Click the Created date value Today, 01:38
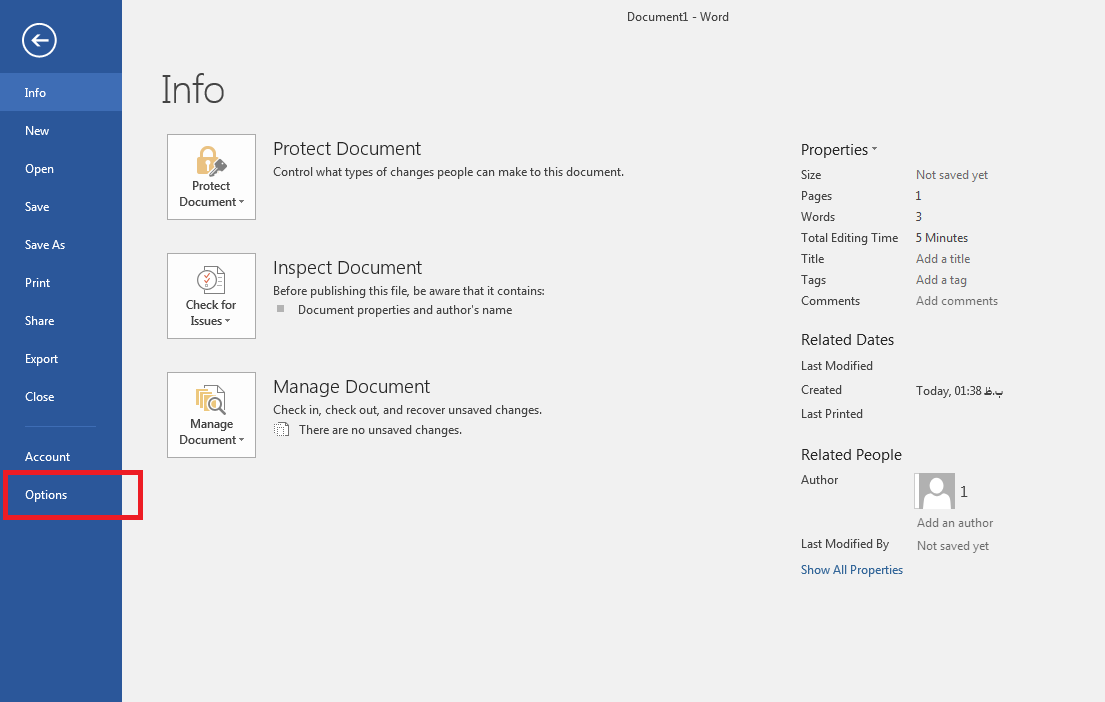Viewport: 1105px width, 702px height. coord(959,390)
